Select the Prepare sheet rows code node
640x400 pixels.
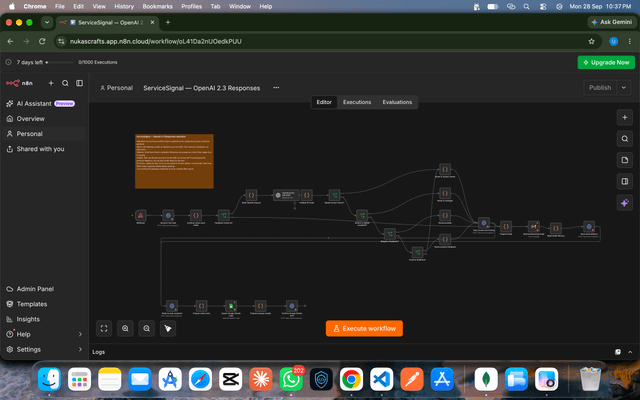point(201,306)
